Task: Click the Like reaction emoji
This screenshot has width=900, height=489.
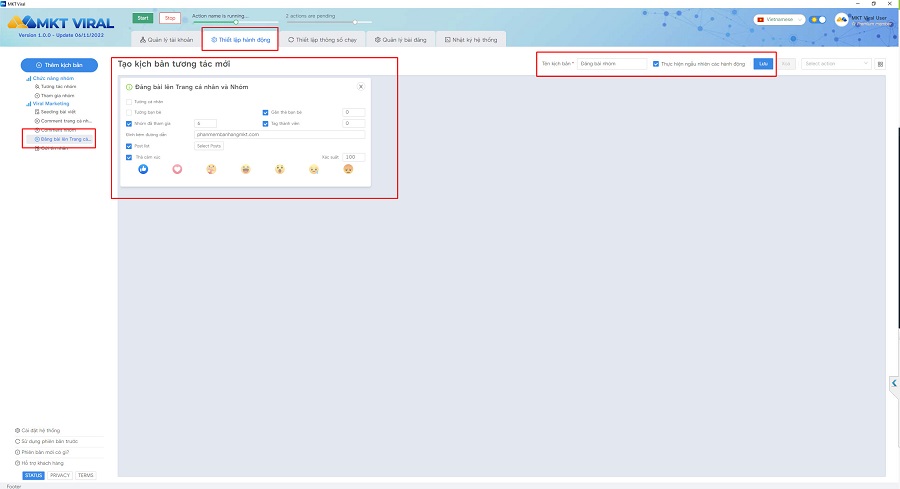Action: [x=143, y=169]
